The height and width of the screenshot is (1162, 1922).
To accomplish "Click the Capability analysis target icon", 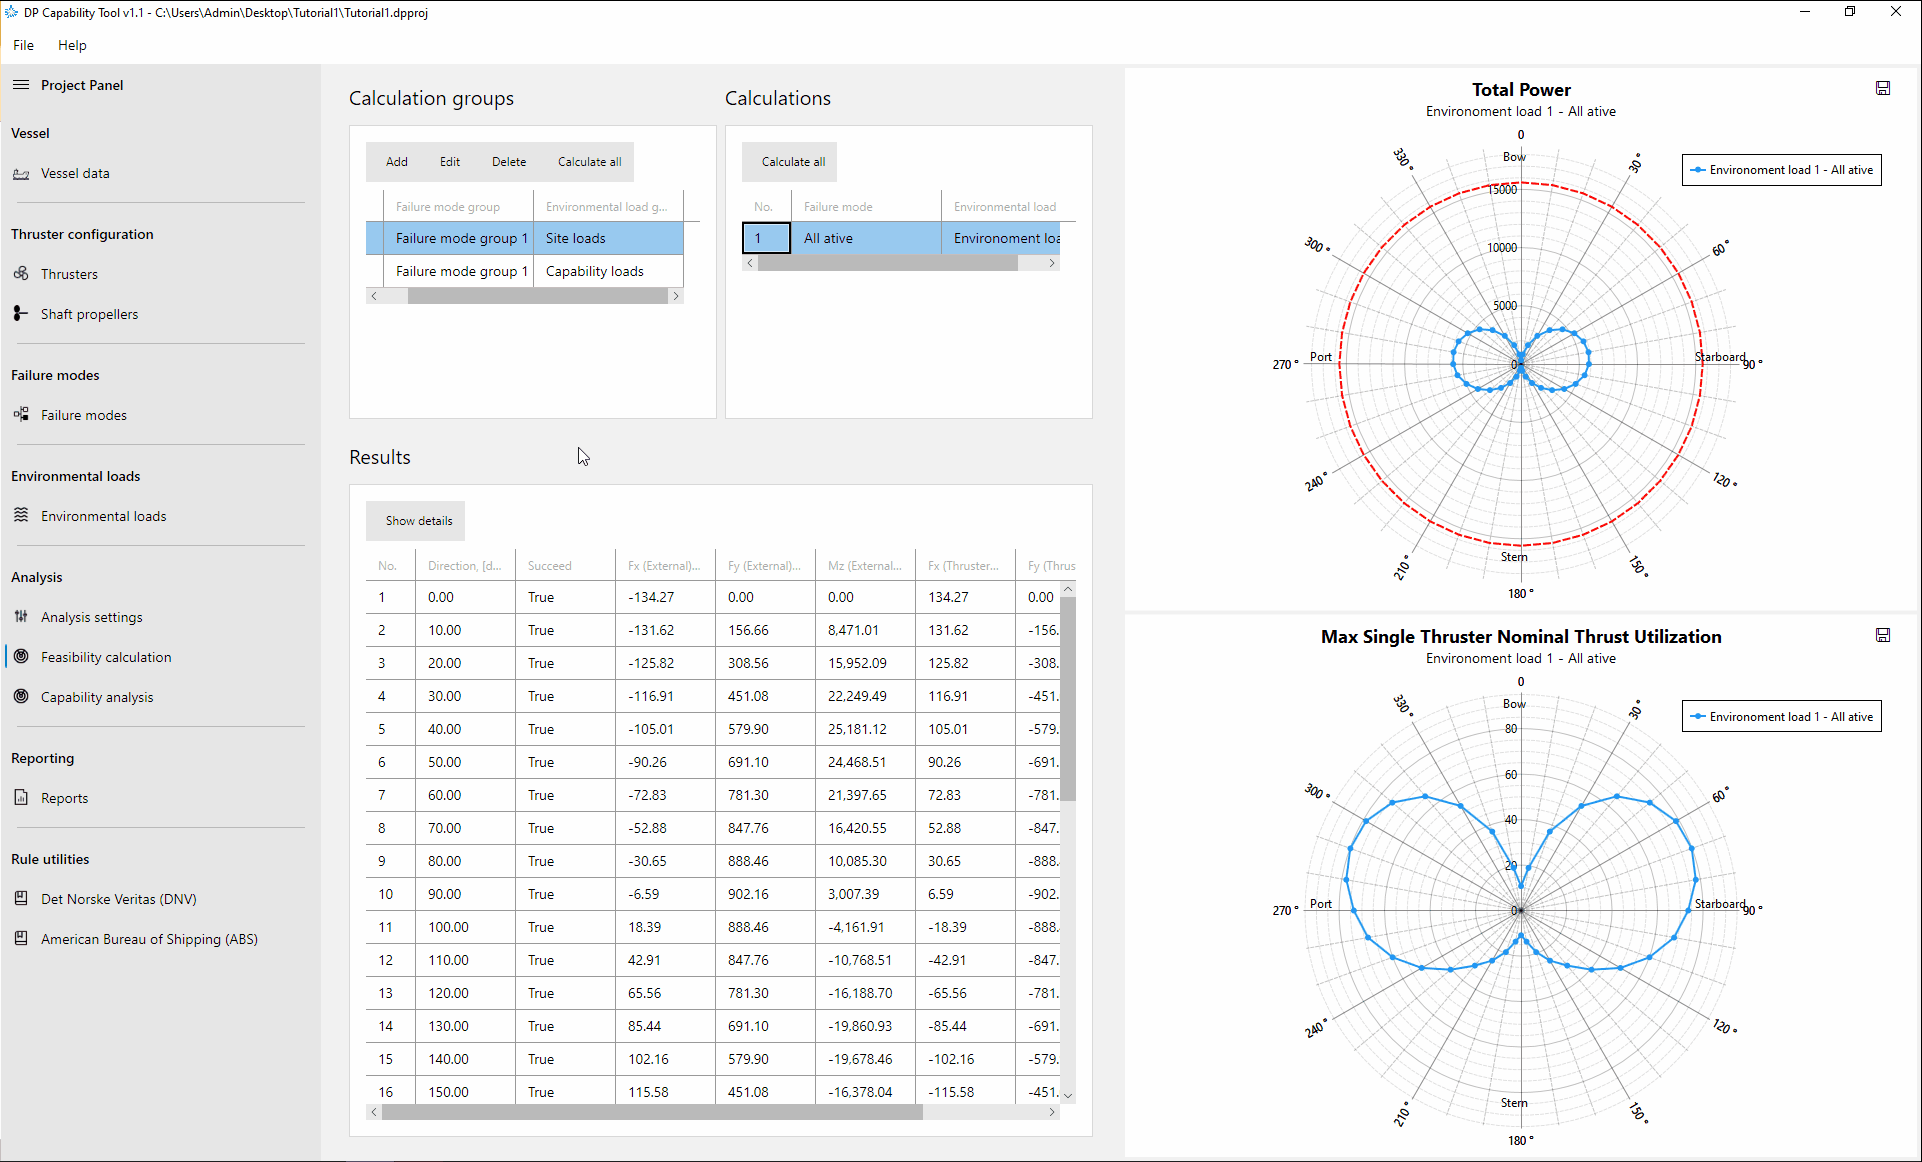I will [x=21, y=697].
